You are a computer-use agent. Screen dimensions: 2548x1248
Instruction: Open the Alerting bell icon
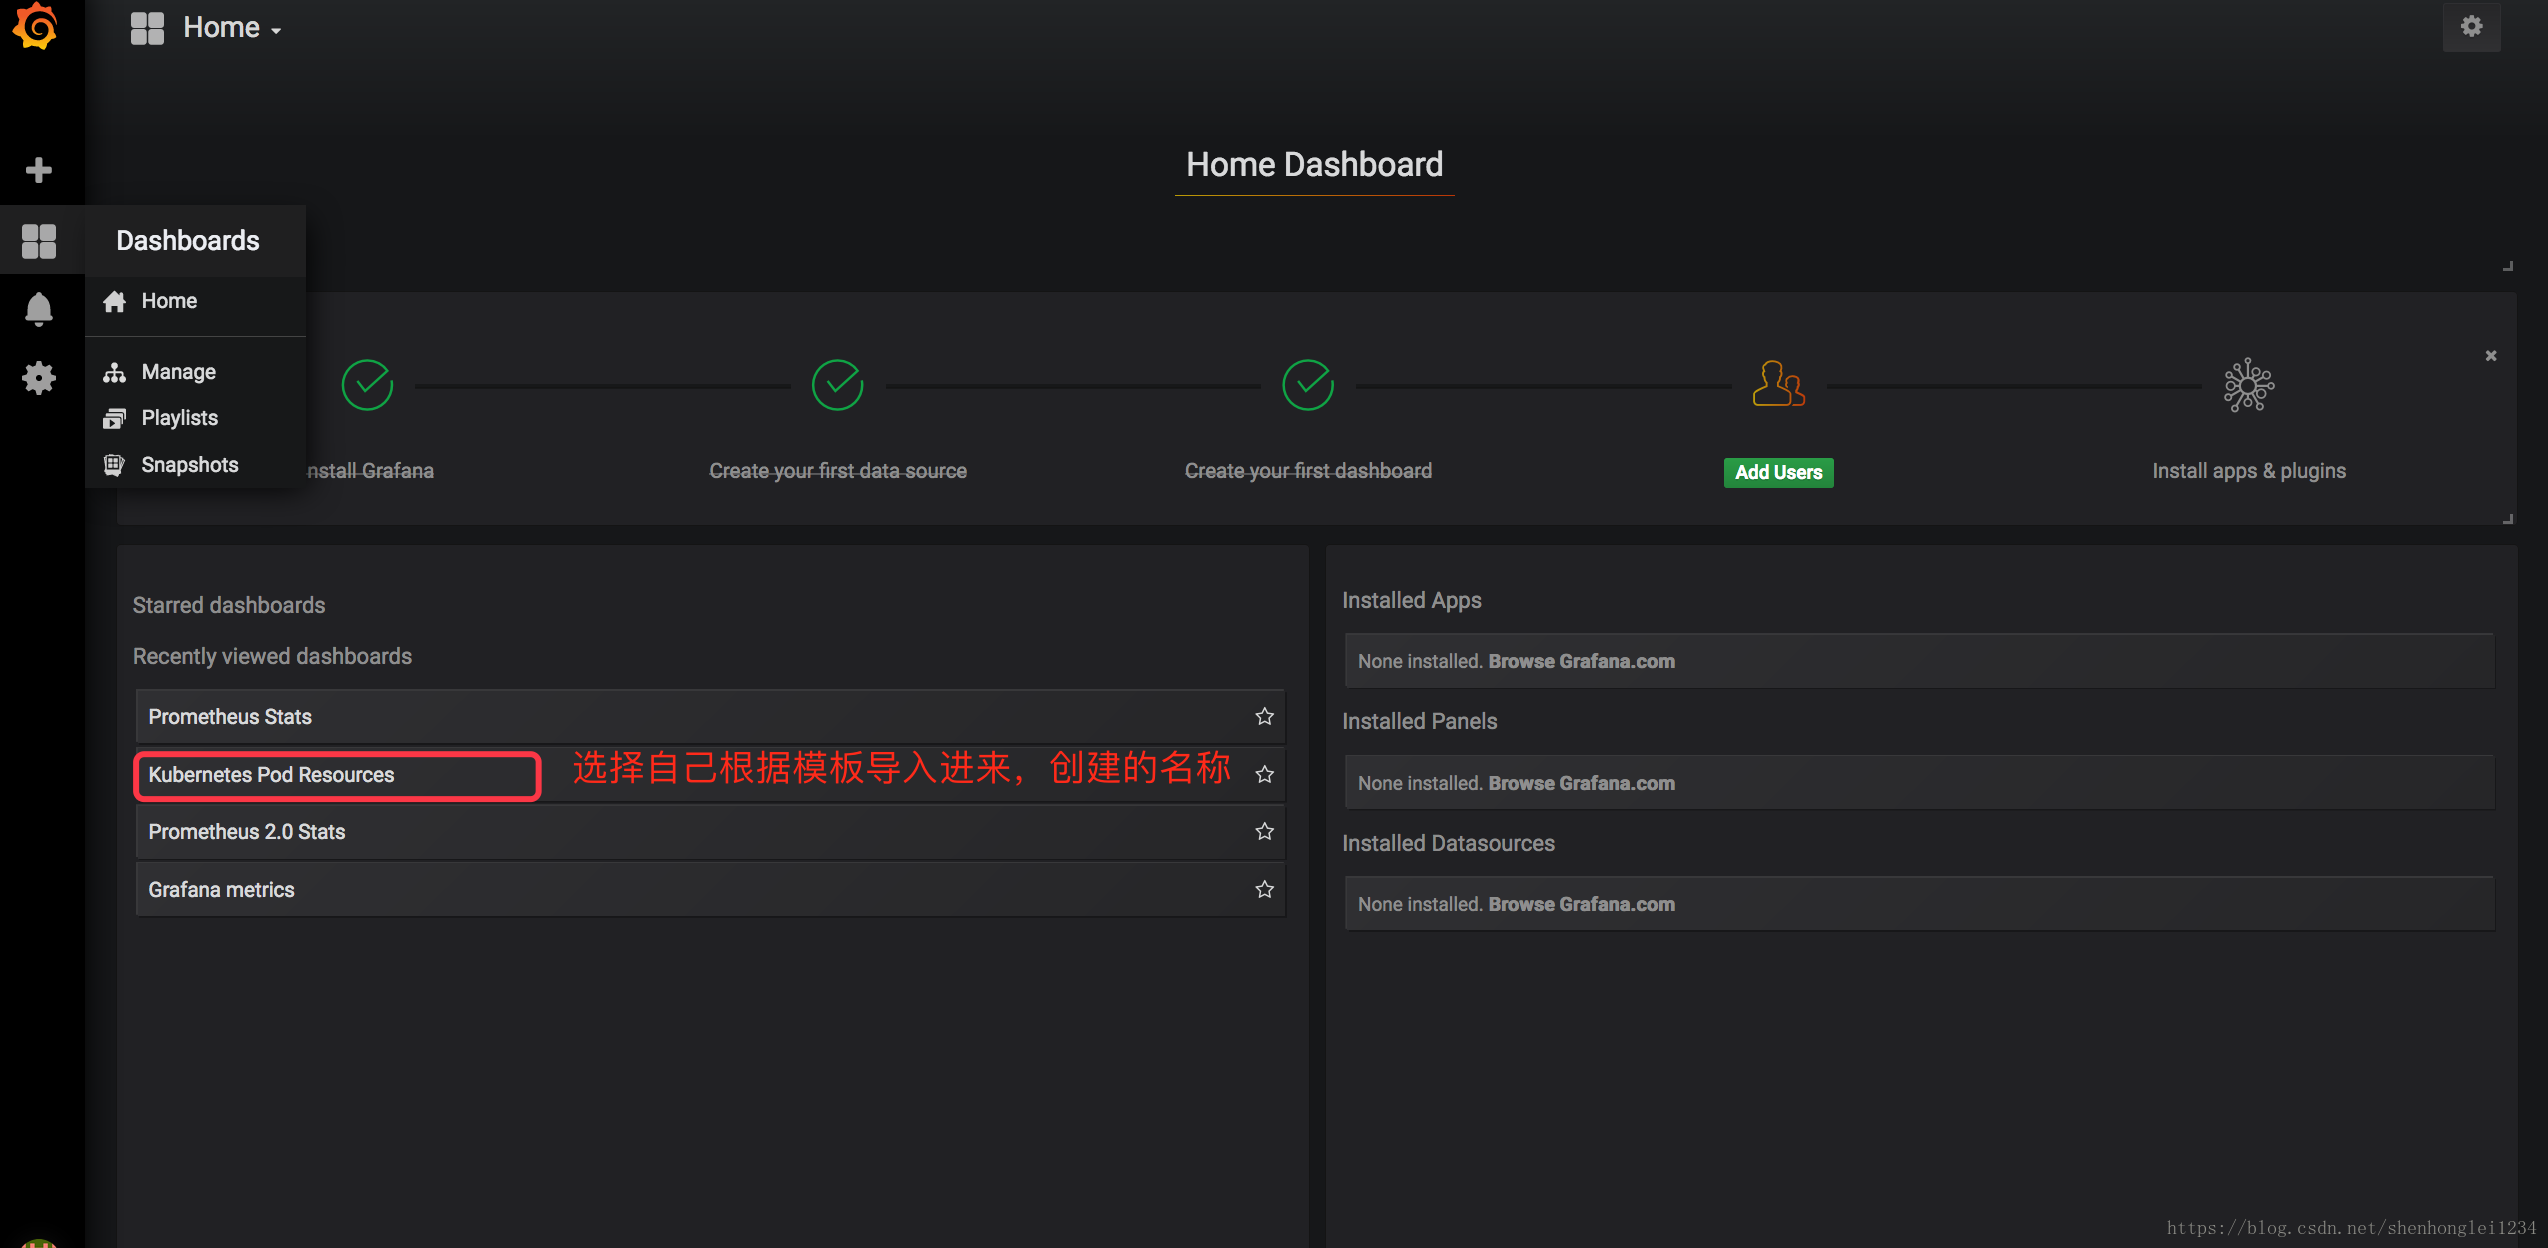point(38,309)
